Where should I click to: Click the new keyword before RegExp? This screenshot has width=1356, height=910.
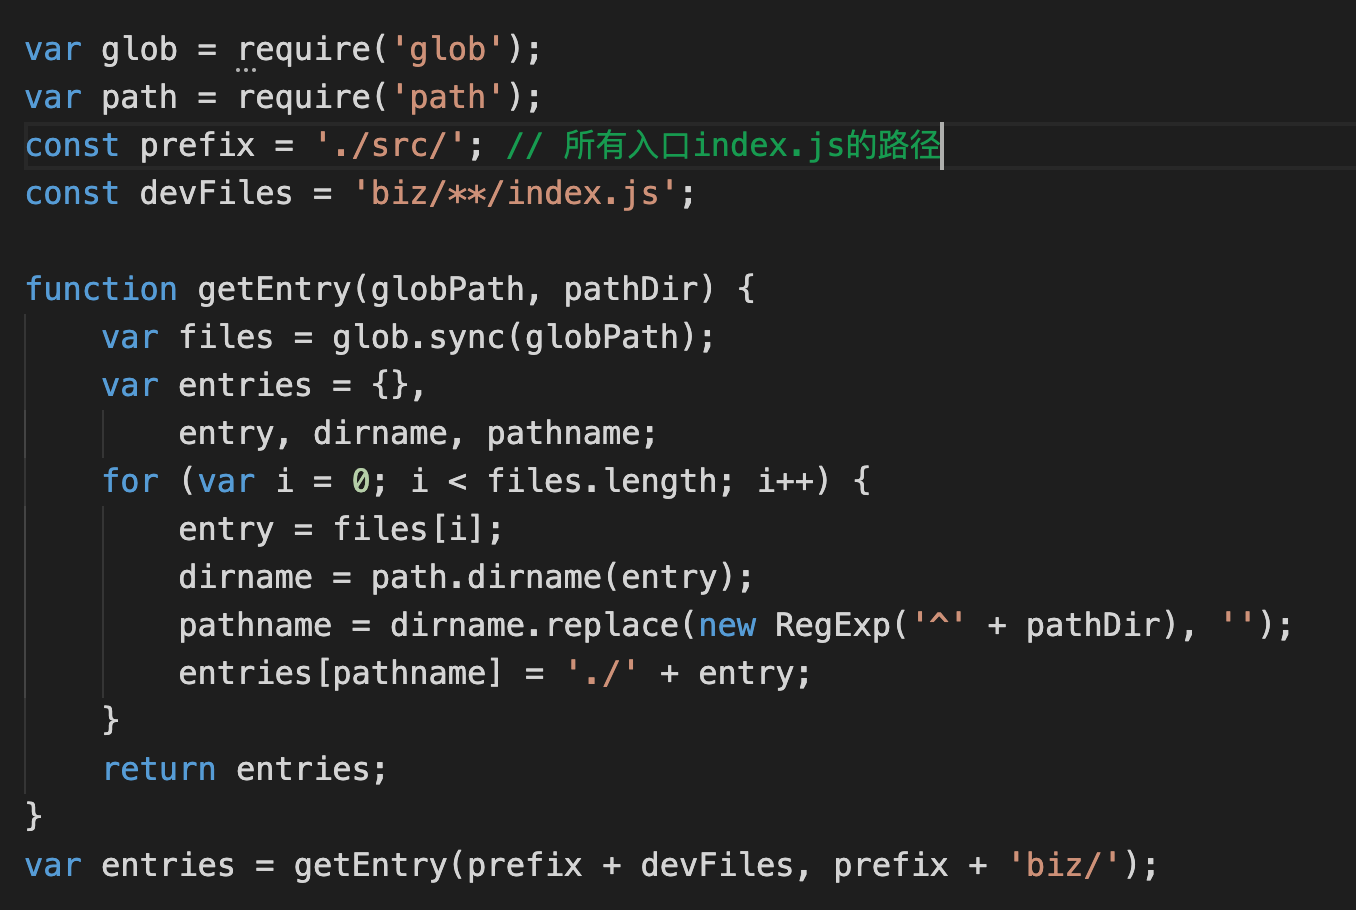click(727, 625)
